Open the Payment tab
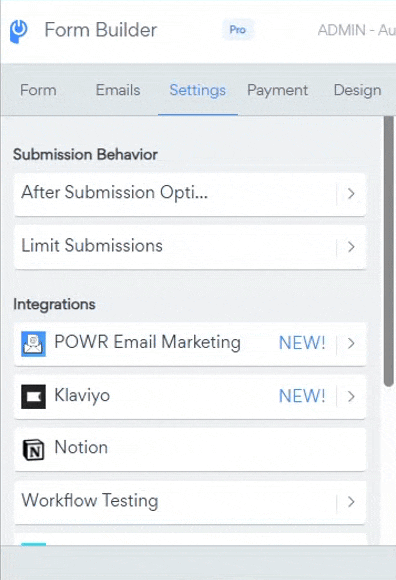396x580 pixels. click(x=277, y=90)
